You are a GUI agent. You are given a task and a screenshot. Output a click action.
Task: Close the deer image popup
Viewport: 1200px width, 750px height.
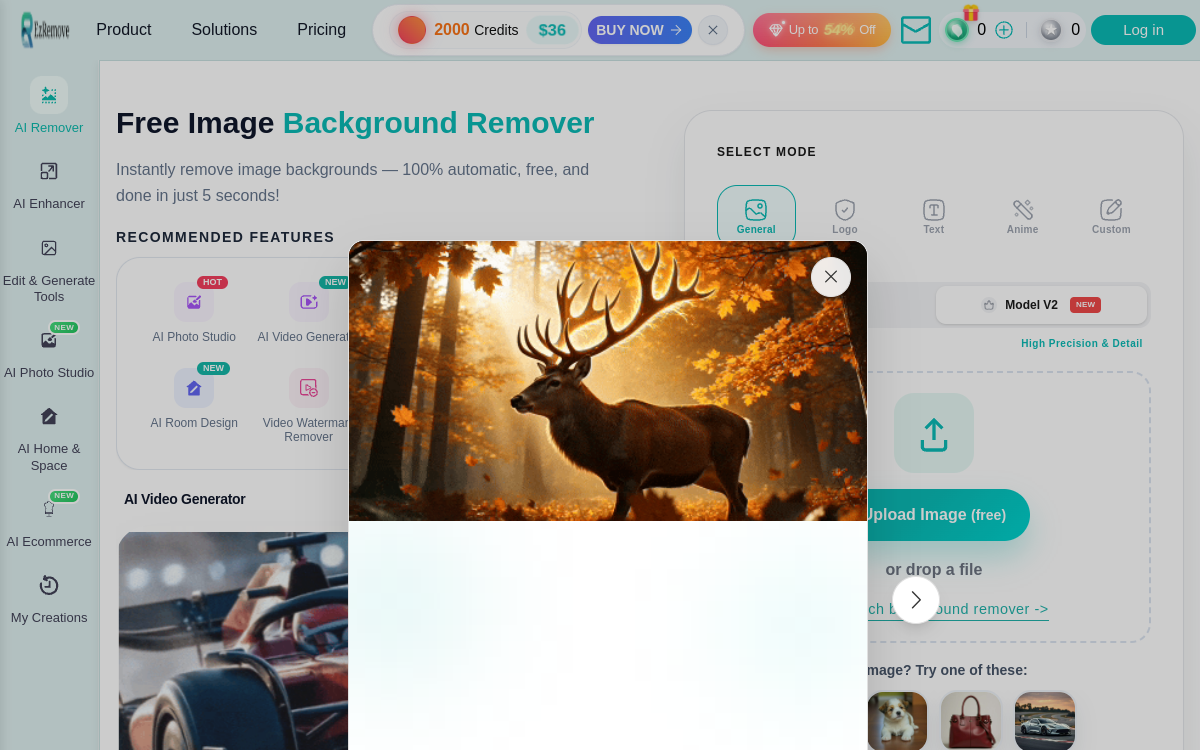point(831,277)
